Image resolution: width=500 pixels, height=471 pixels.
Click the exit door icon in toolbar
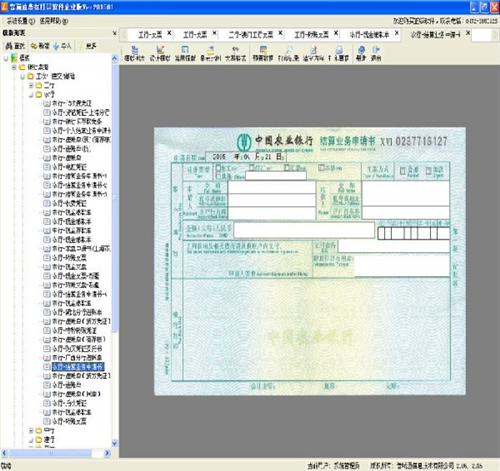[376, 50]
